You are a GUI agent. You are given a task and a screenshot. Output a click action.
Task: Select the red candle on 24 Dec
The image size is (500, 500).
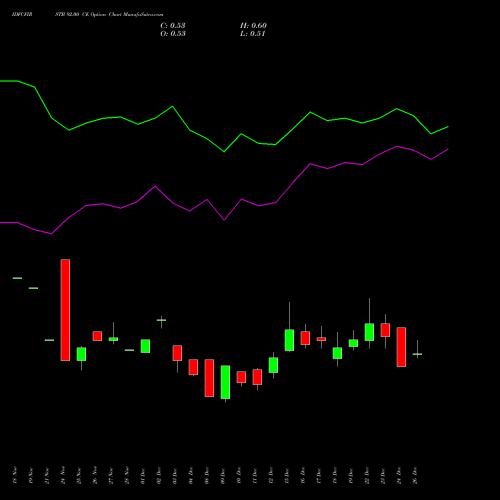tap(401, 347)
